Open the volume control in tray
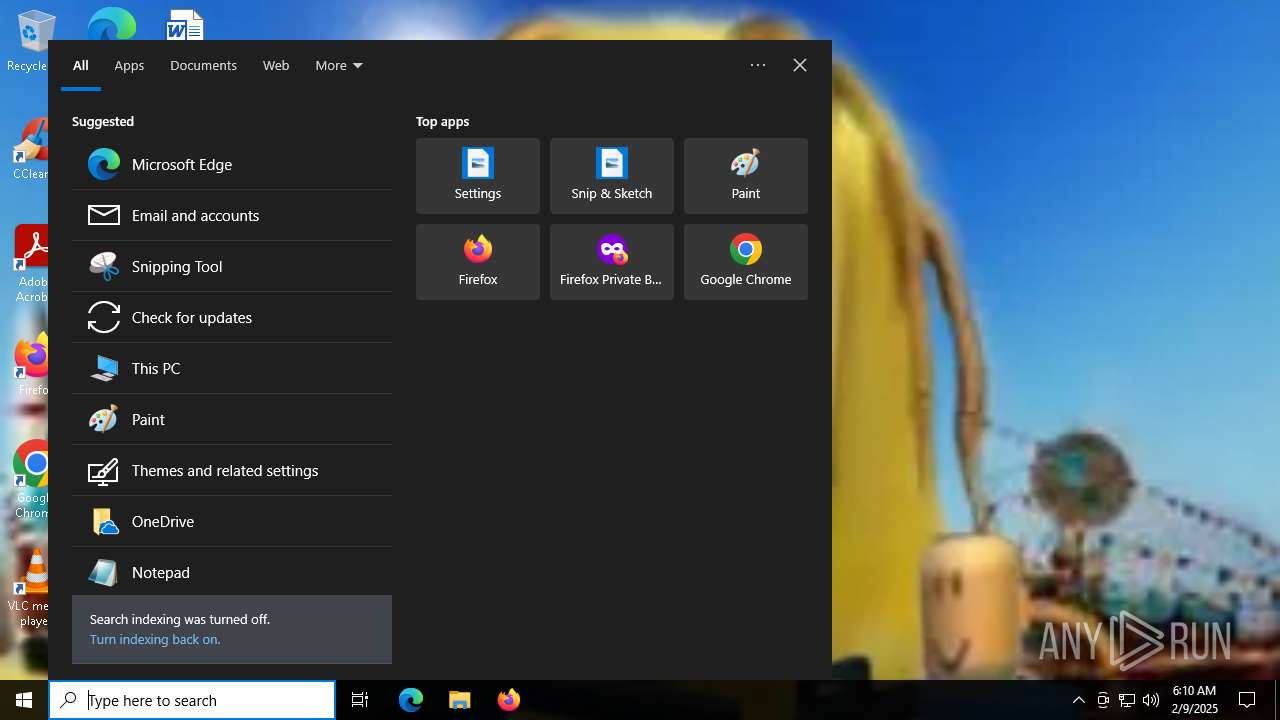 point(1151,700)
